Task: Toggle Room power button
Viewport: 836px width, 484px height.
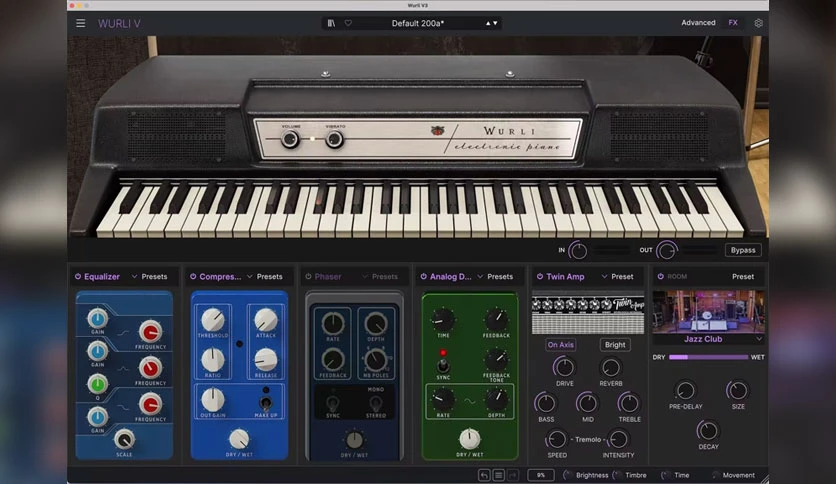Action: [x=661, y=276]
